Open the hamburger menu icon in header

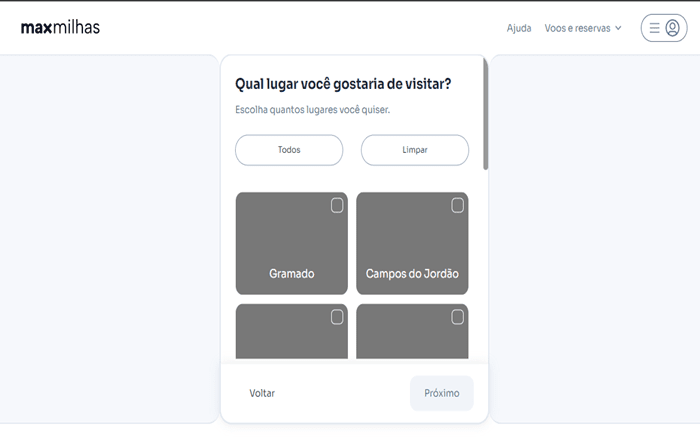pos(655,28)
